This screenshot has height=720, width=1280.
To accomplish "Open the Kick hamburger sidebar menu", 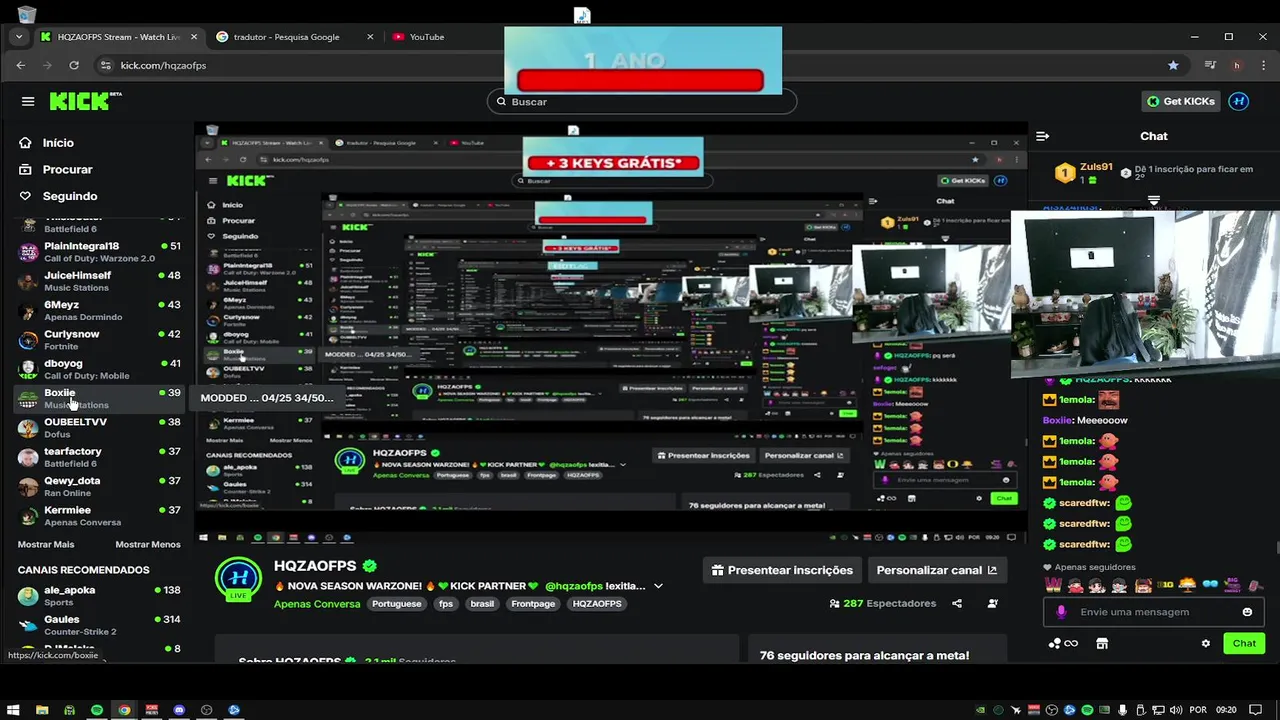I will click(28, 101).
